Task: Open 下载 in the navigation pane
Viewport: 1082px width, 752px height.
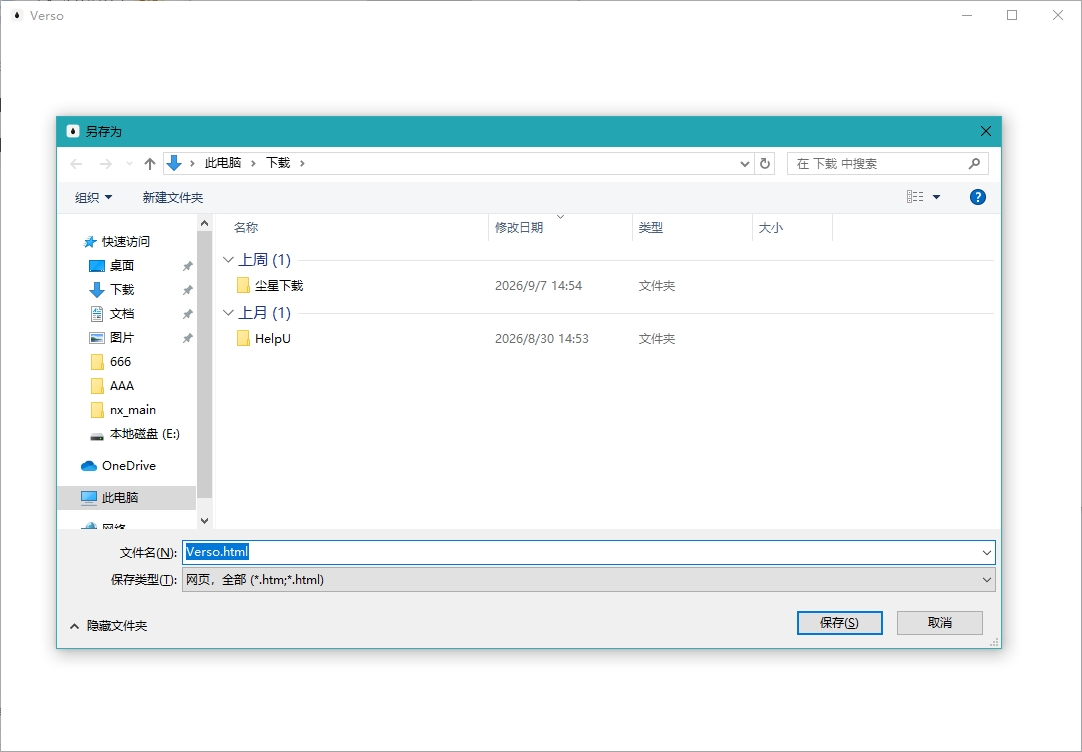Action: pos(121,290)
